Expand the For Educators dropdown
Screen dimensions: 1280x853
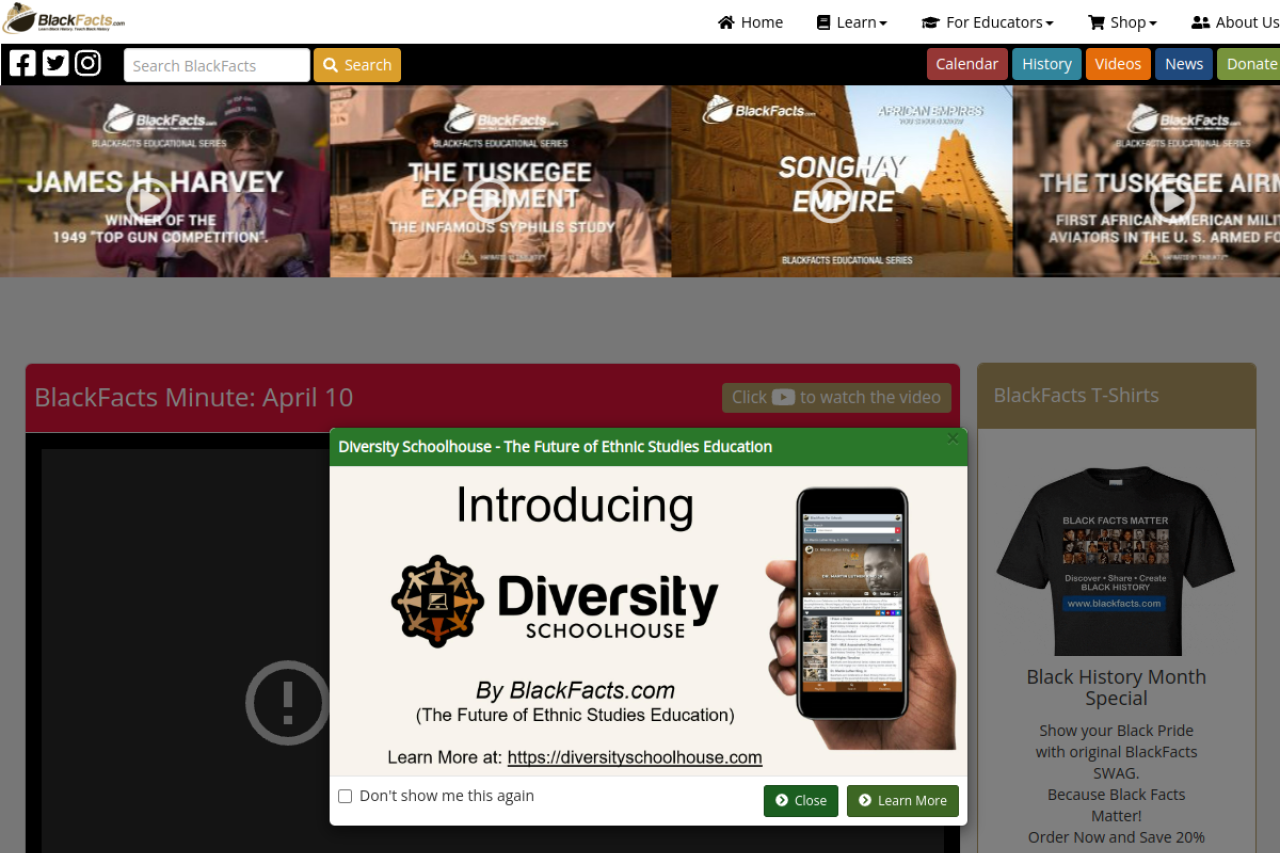click(x=987, y=22)
